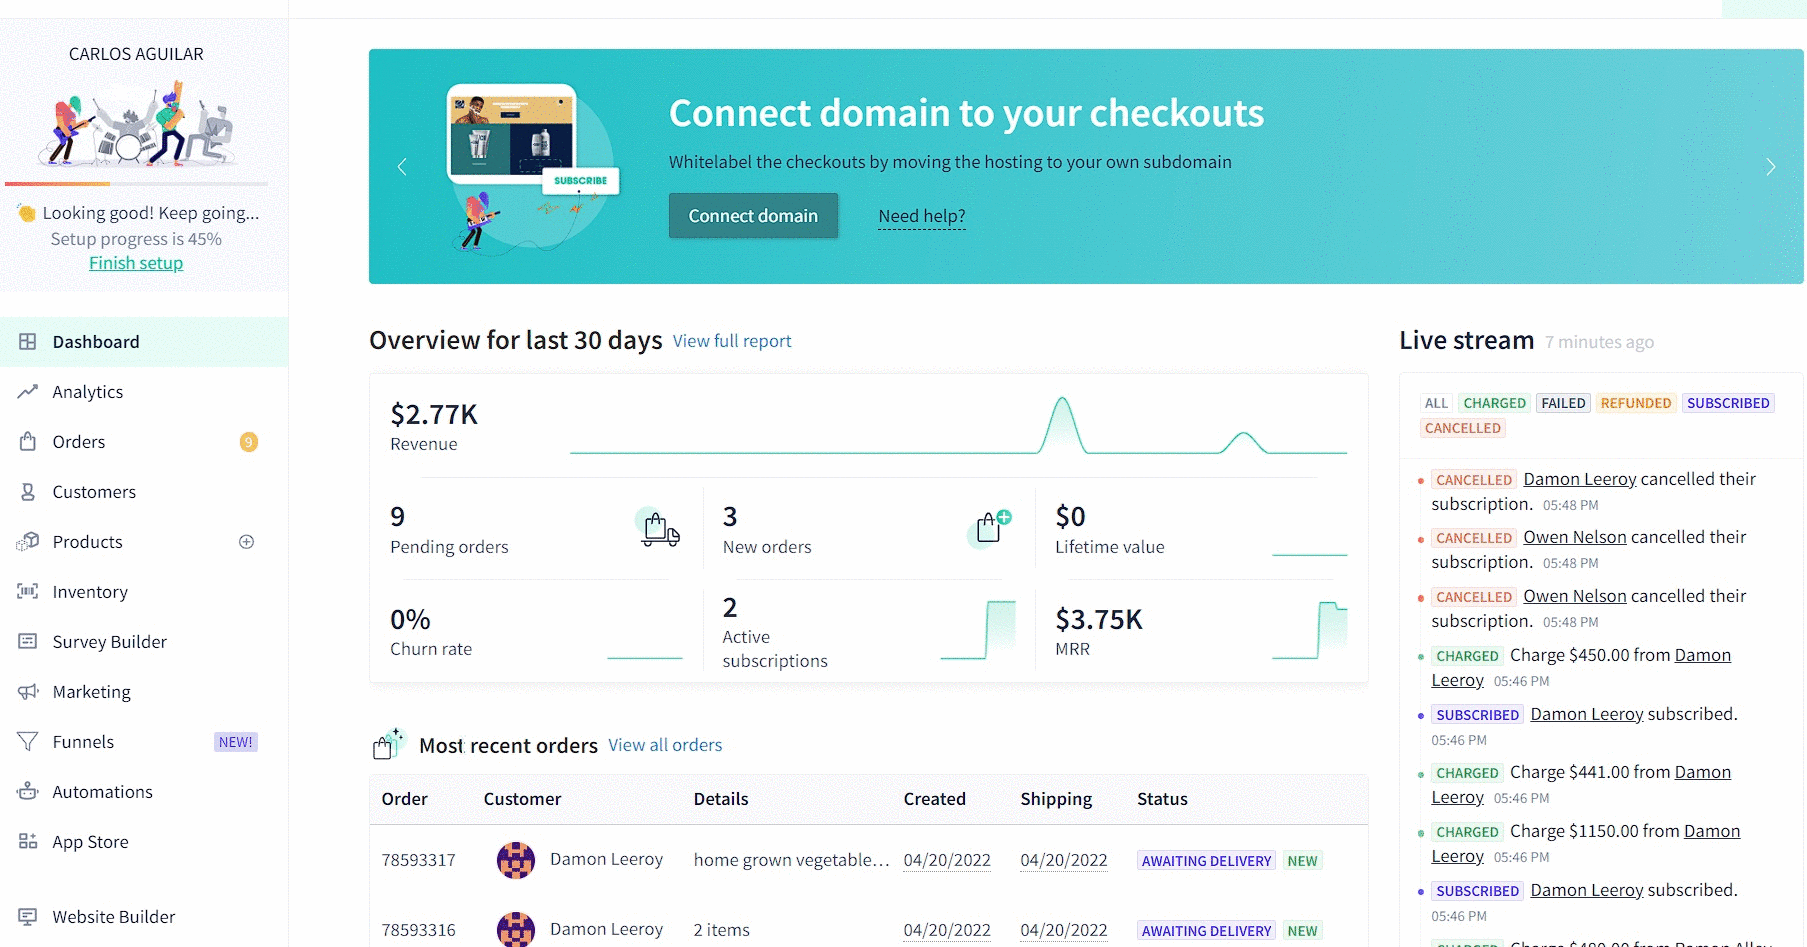Screen dimensions: 1807x947
Task: Click the Revenue sparkline chart
Action: click(958, 427)
